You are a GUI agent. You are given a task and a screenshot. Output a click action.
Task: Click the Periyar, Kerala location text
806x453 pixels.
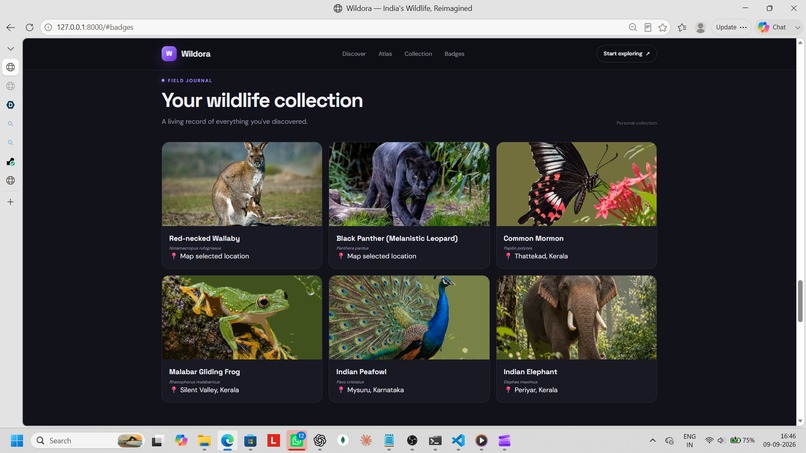[536, 390]
